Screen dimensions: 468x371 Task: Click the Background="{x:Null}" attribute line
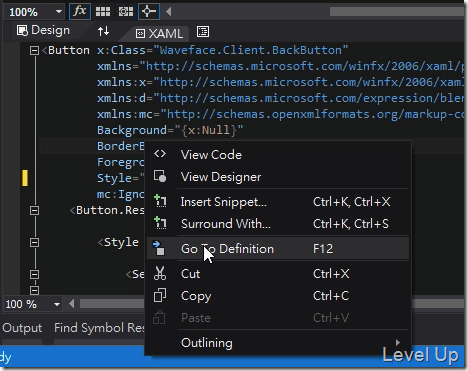click(170, 130)
